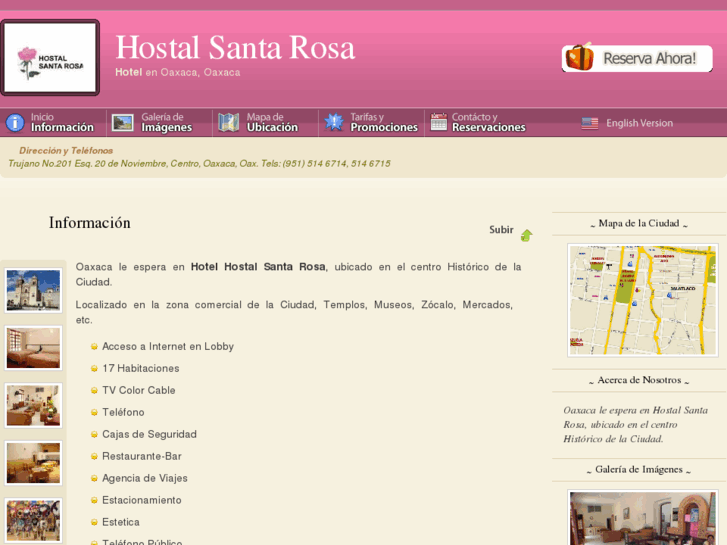Switch to English Version
This screenshot has width=727, height=545.
pyautogui.click(x=639, y=123)
